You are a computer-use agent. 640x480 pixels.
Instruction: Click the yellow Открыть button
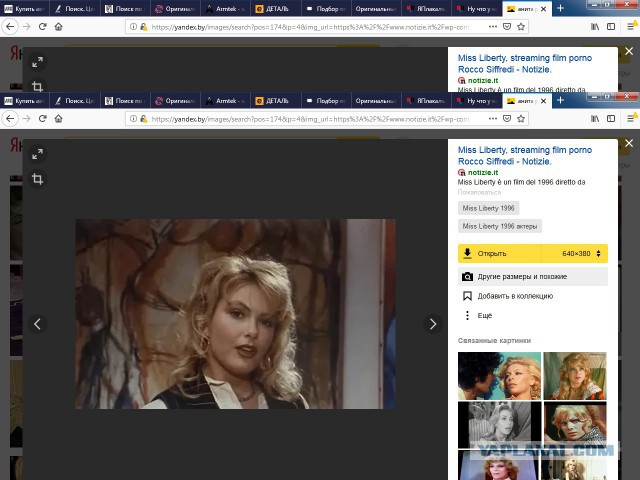coord(500,253)
